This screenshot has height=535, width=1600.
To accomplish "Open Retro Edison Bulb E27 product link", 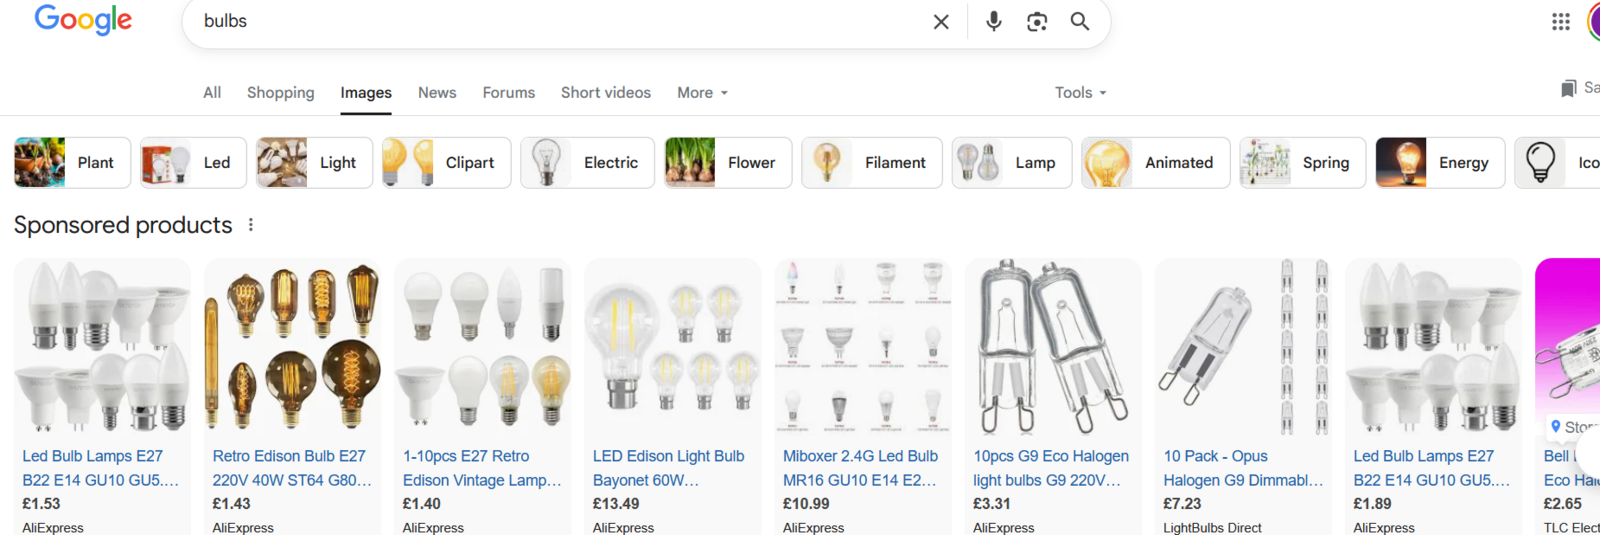I will click(x=290, y=467).
